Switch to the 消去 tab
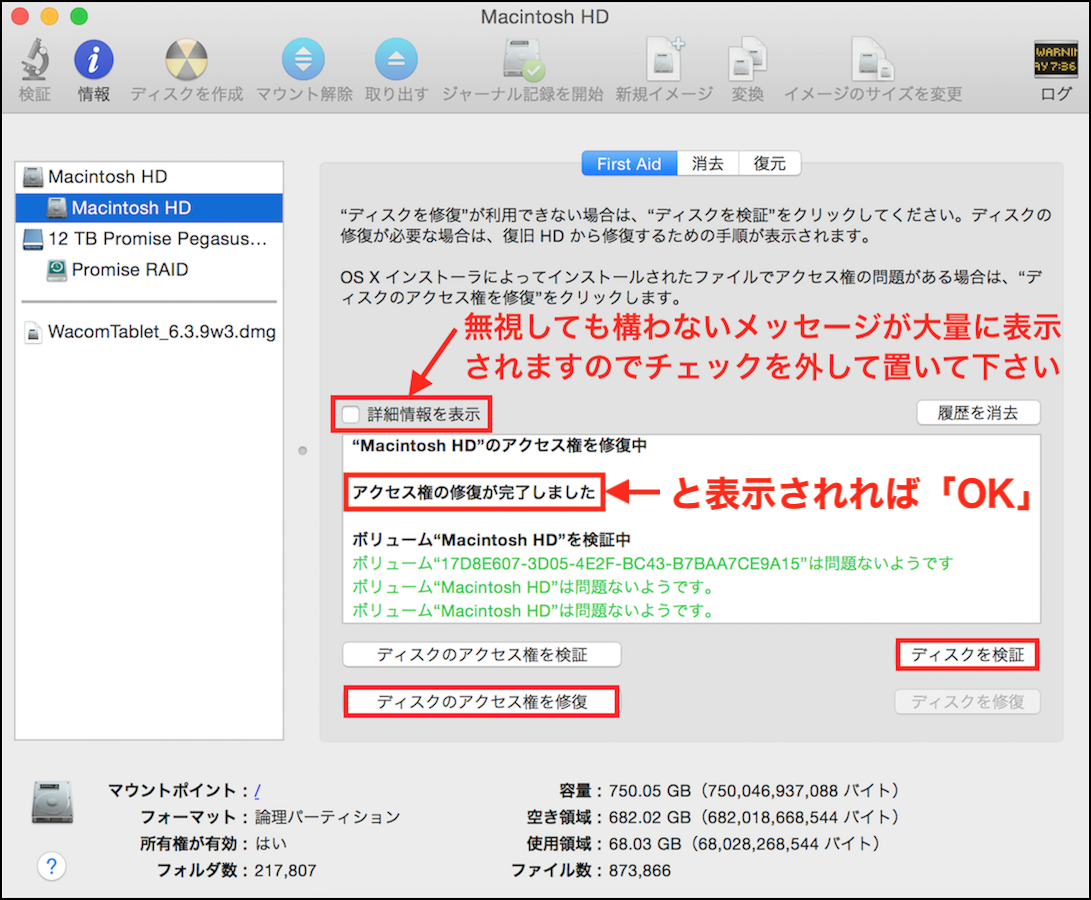Screen dimensions: 1091x900 pyautogui.click(x=708, y=164)
